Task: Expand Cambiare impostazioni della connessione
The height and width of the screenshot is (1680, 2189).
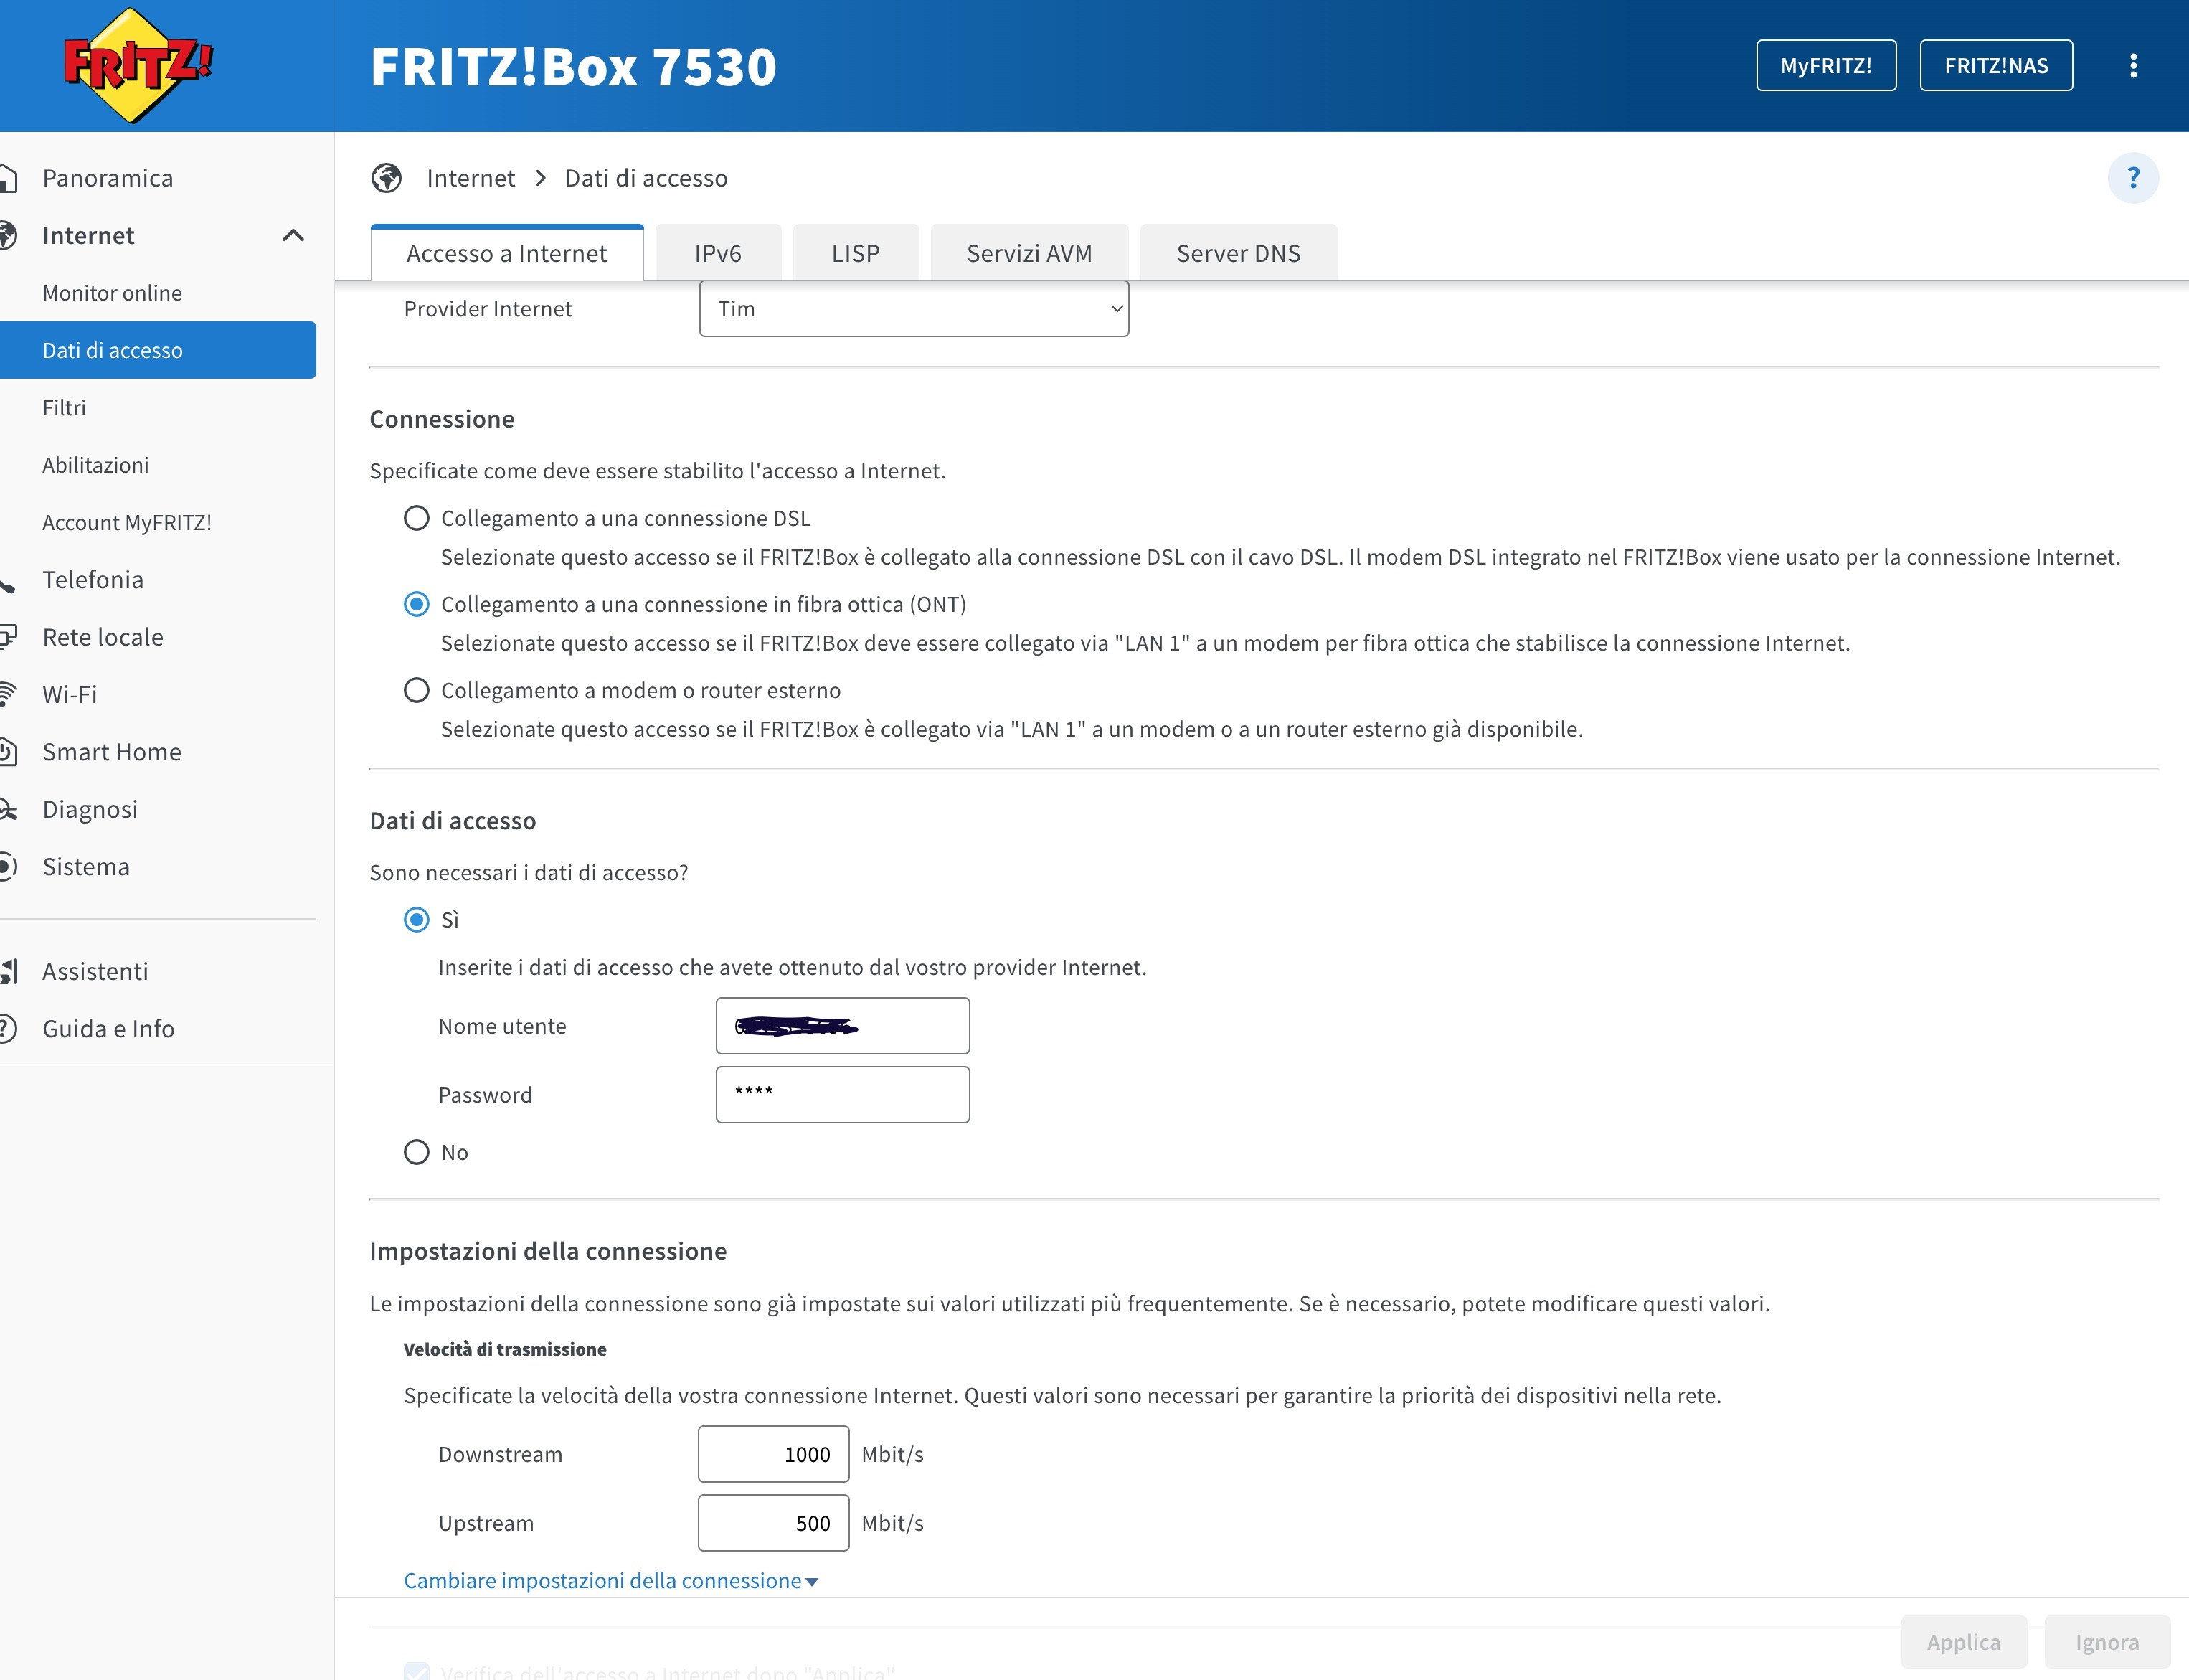Action: pyautogui.click(x=610, y=1580)
